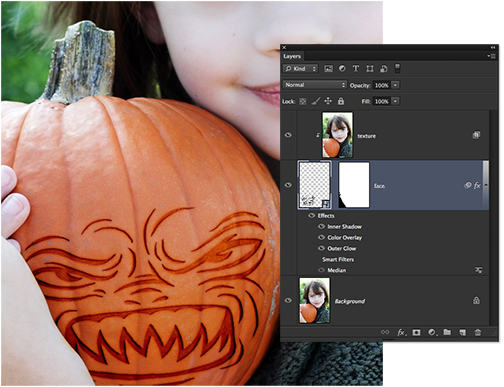Select the face layer smart object thumbnail

314,185
